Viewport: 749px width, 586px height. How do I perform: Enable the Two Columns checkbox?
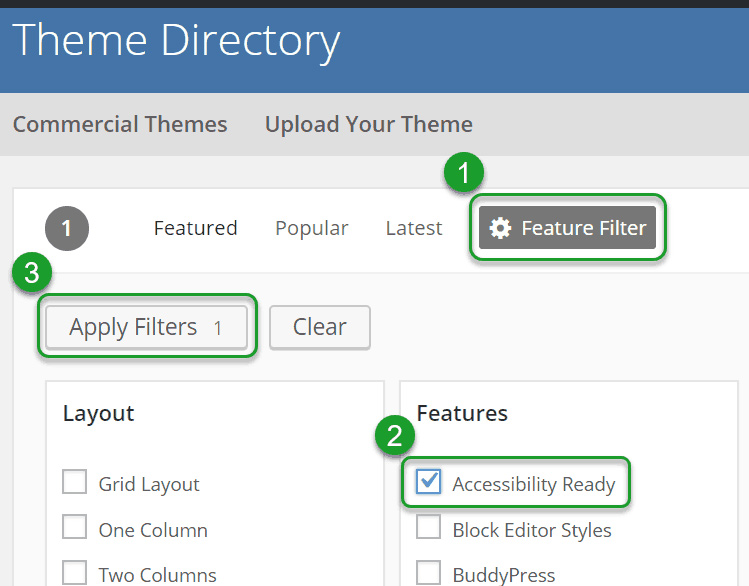[75, 572]
